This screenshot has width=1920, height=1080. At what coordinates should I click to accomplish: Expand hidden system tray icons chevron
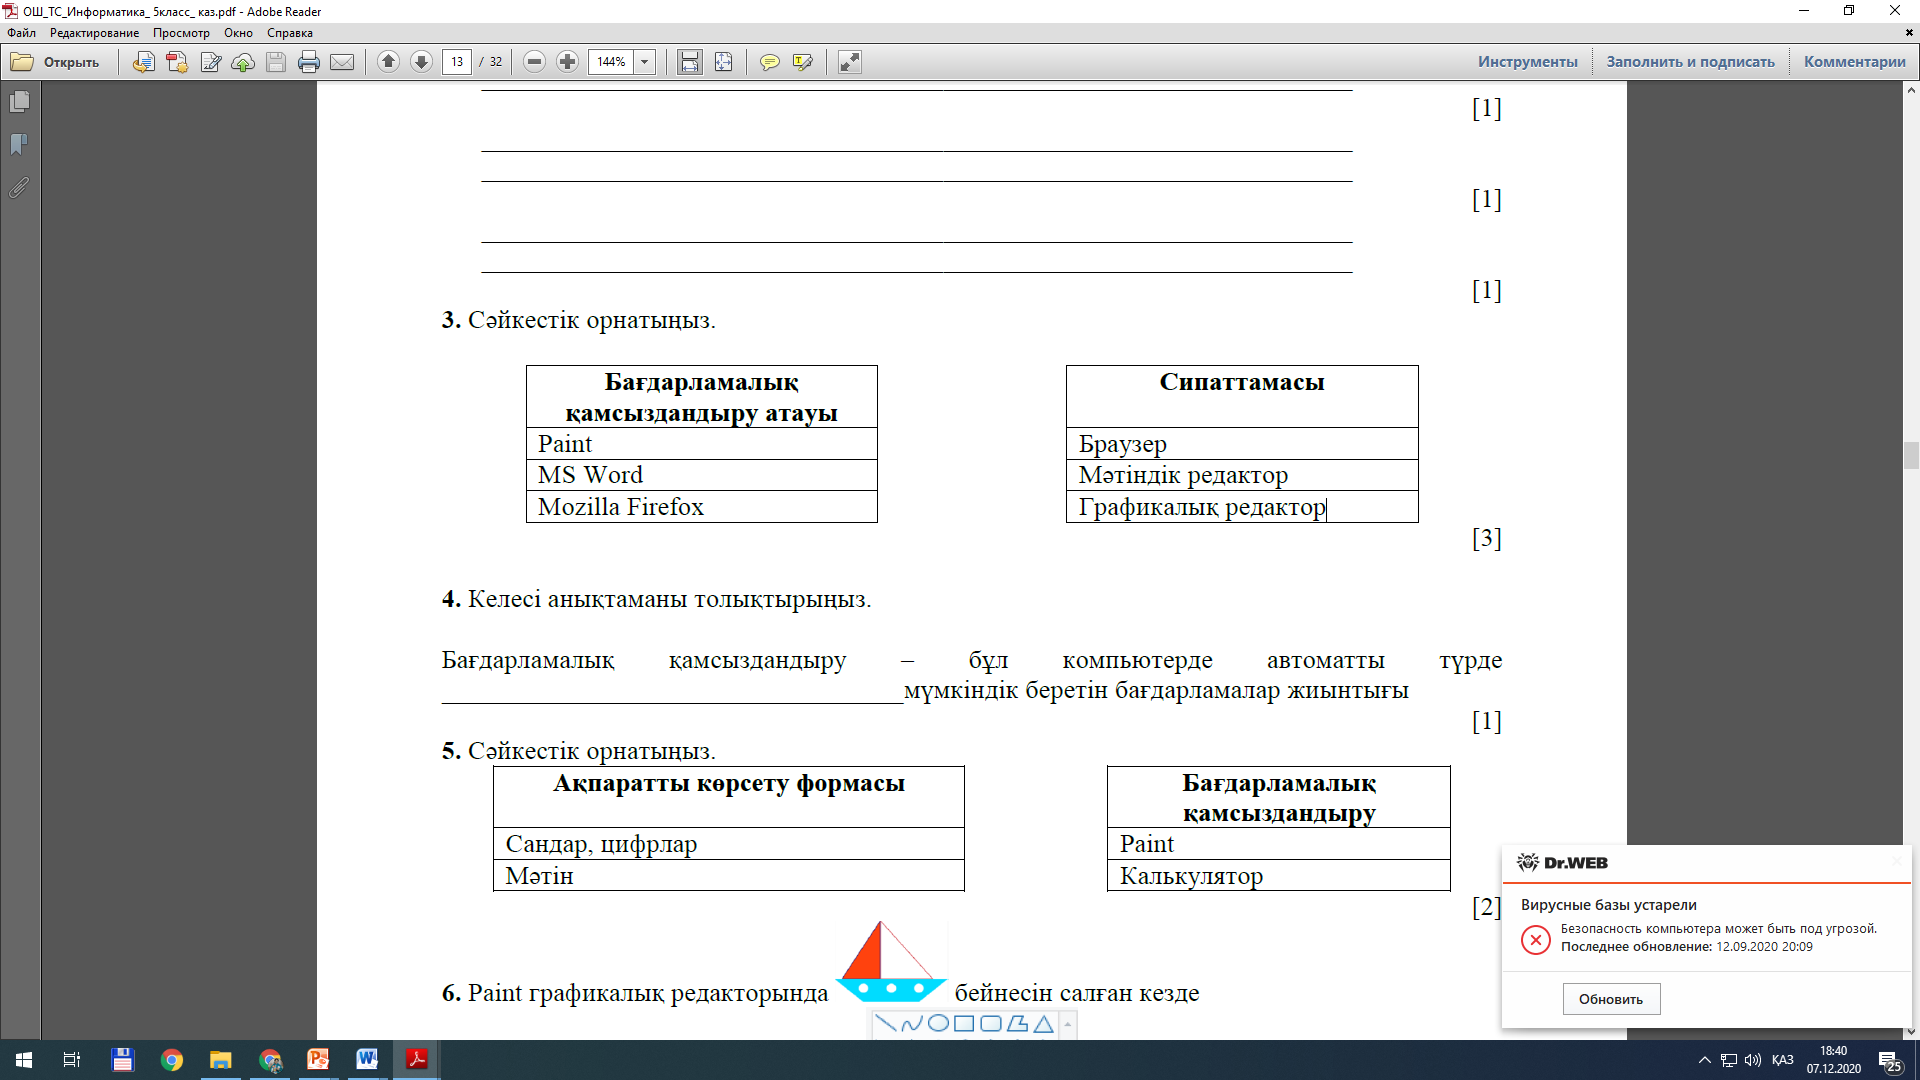[1704, 1060]
